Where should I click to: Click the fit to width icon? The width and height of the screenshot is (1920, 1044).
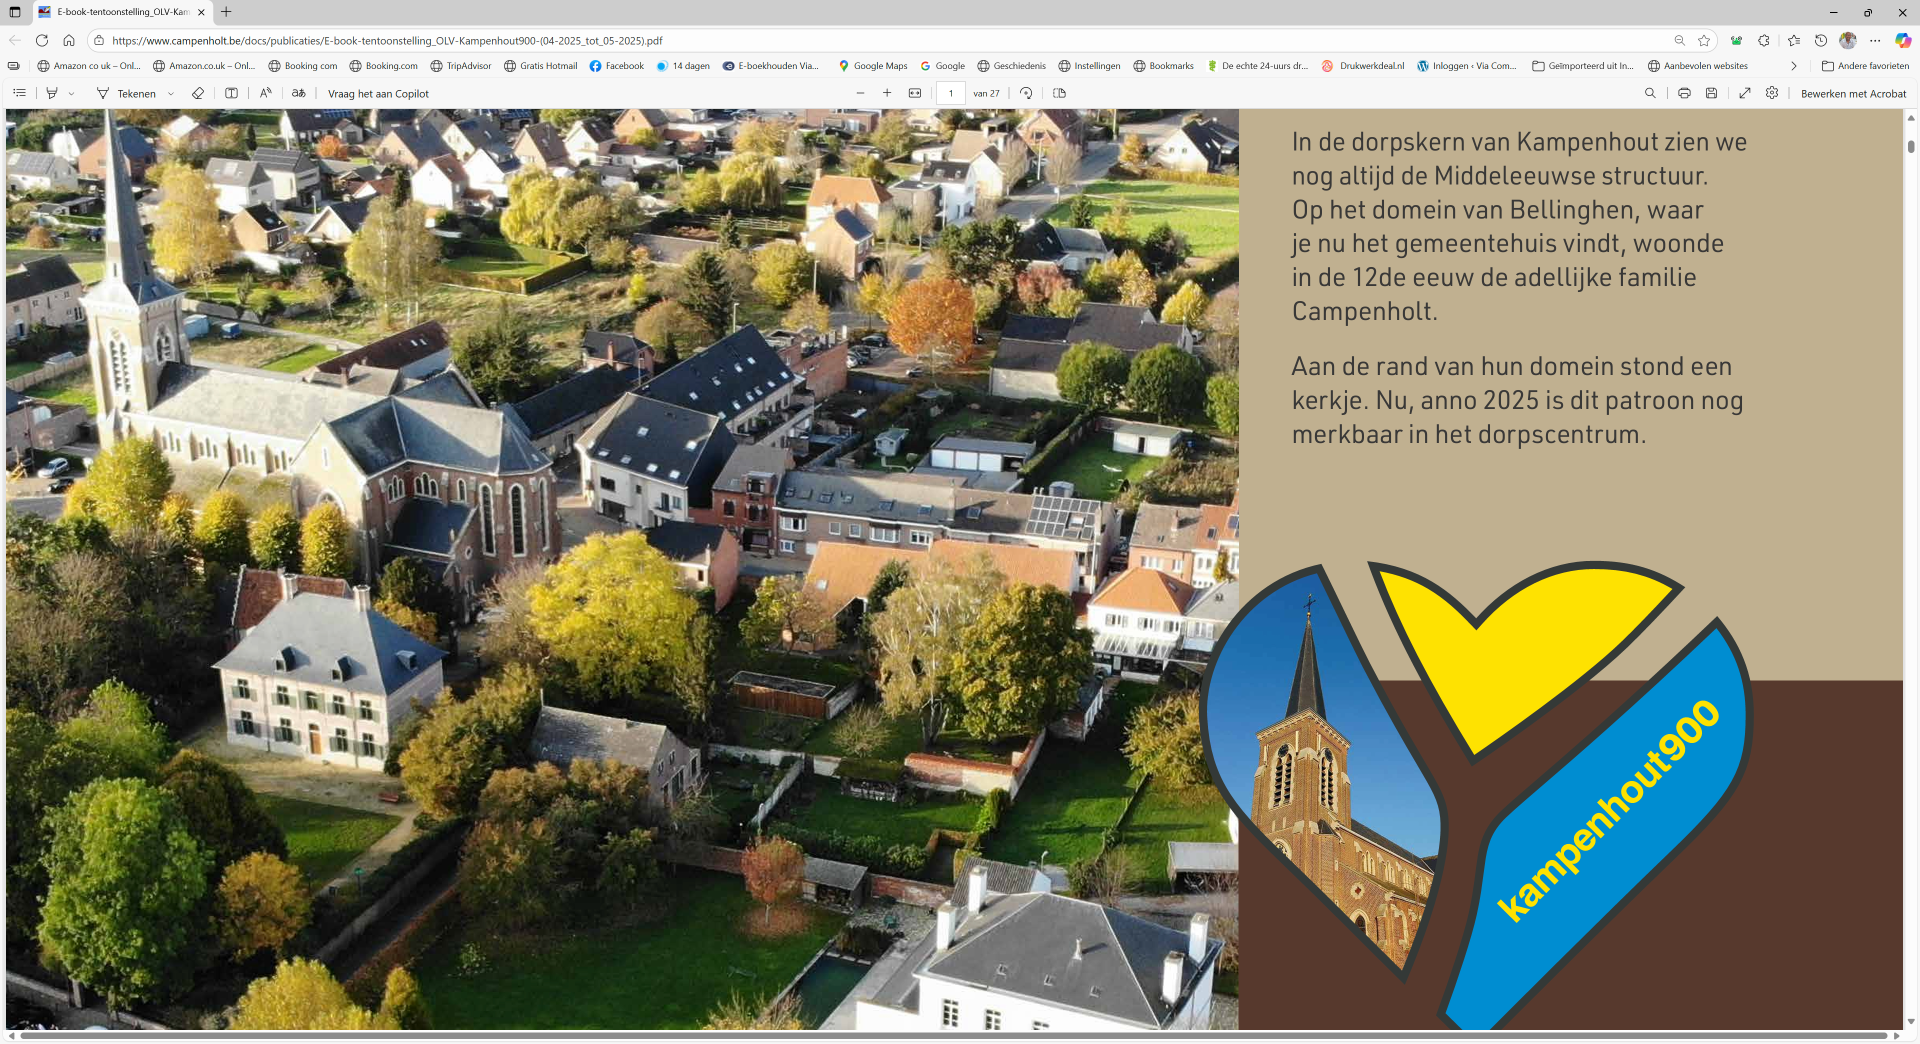click(915, 93)
